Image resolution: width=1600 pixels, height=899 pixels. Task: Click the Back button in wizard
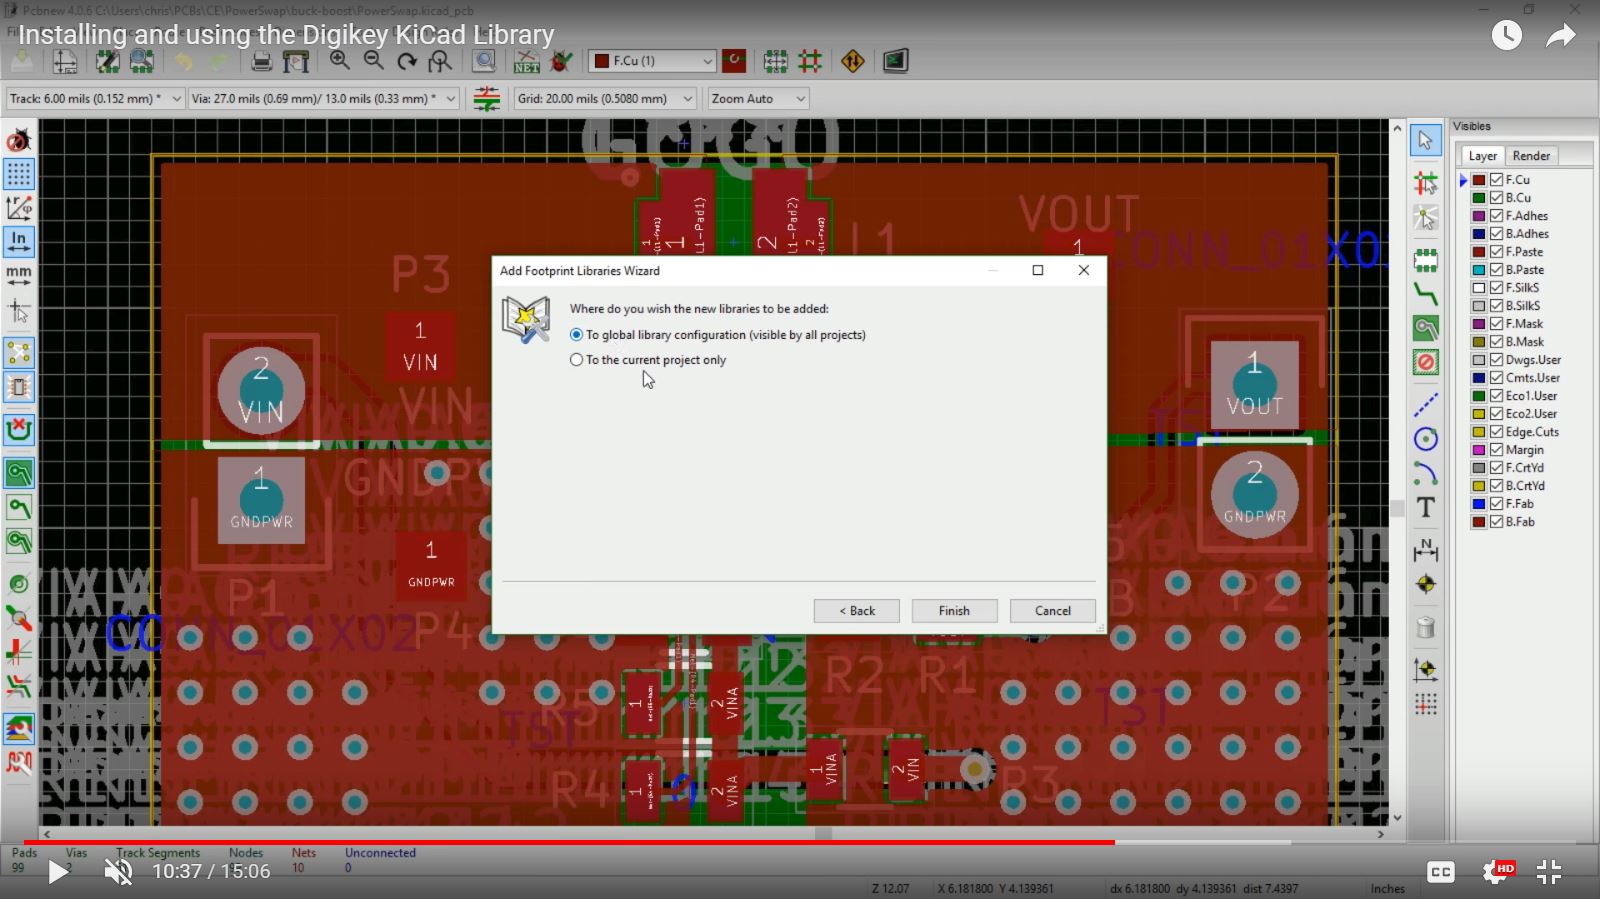click(x=856, y=611)
